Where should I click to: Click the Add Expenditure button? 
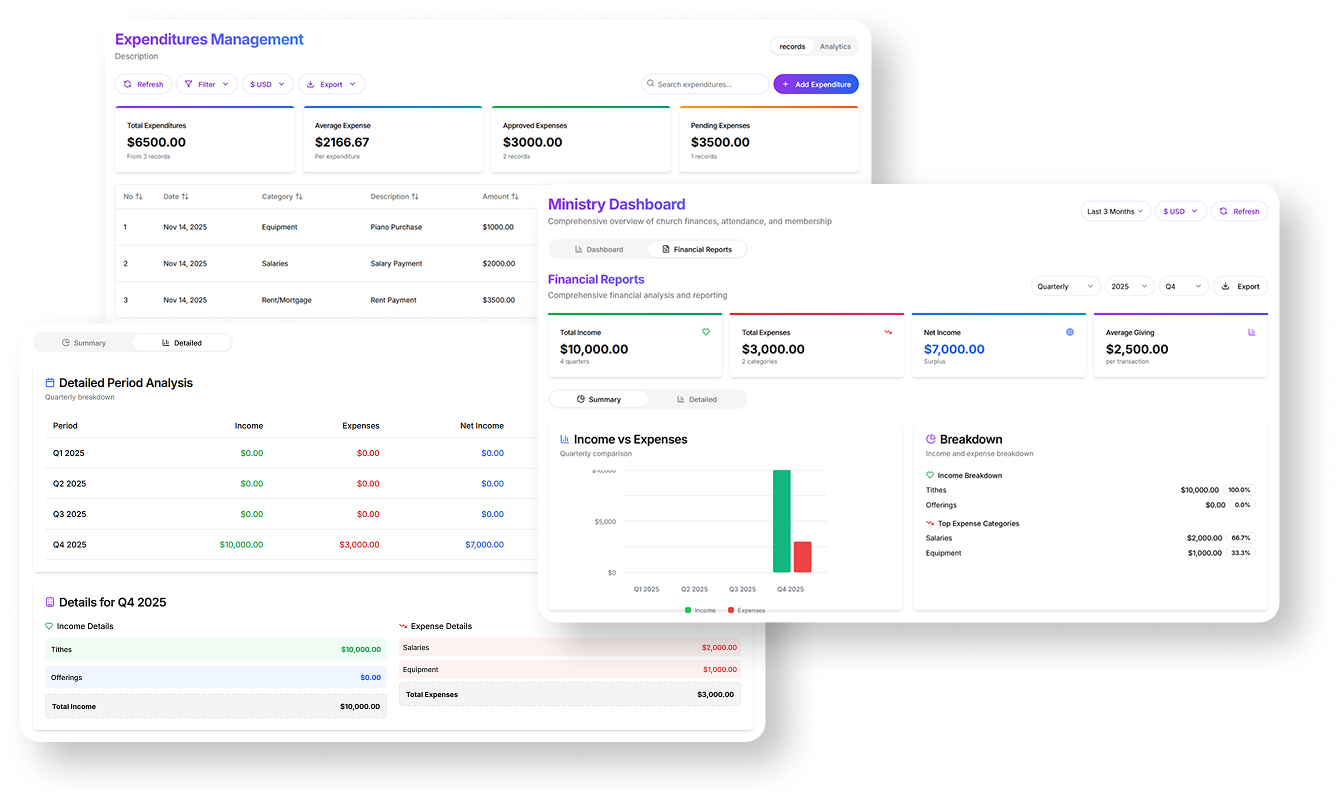(816, 85)
